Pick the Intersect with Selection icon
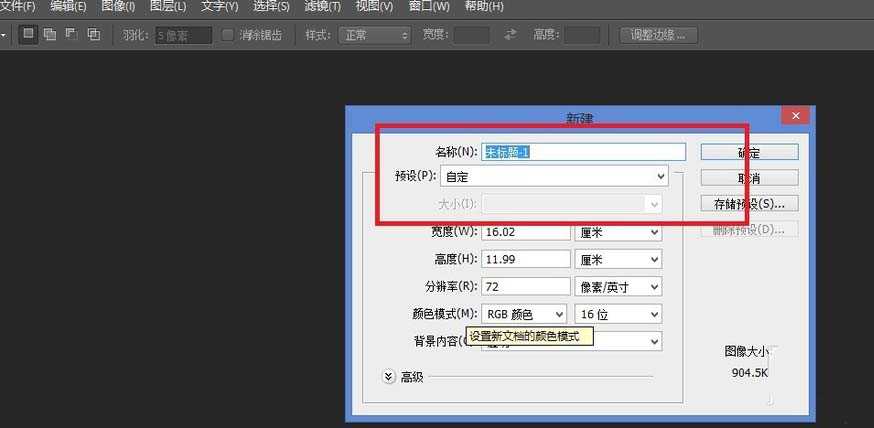 coord(93,35)
